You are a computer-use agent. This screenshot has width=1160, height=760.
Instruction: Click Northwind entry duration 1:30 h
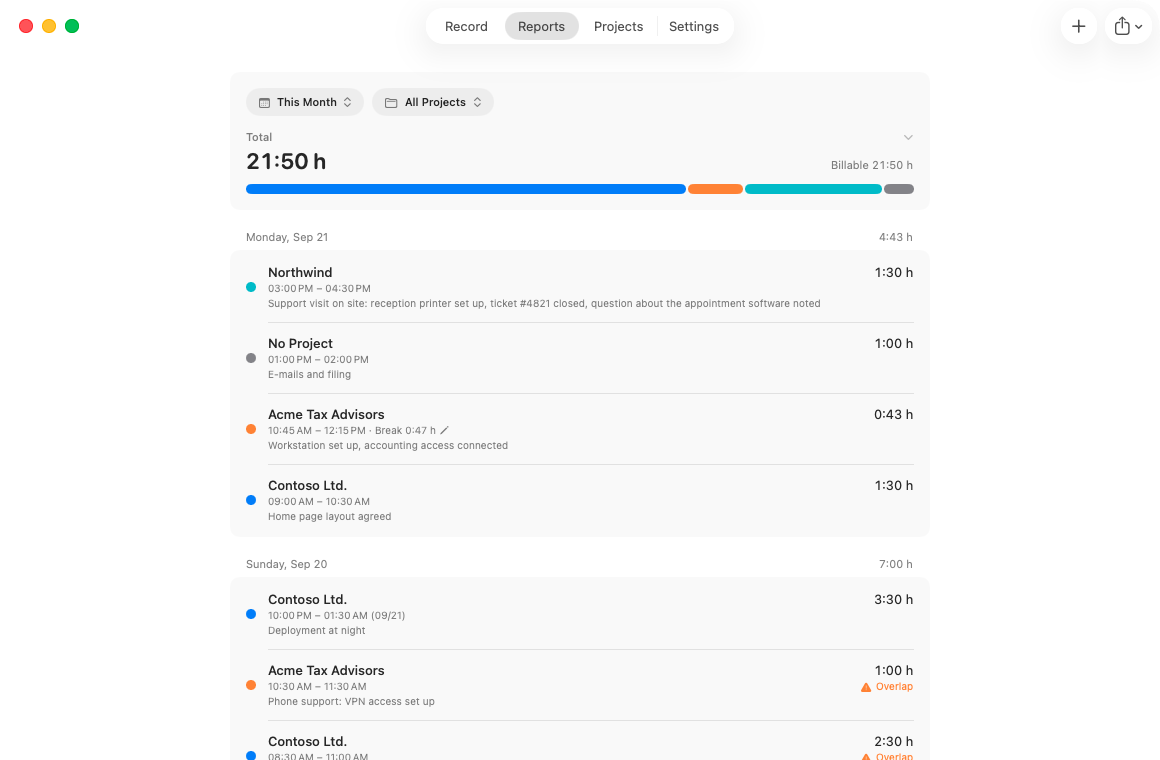[x=894, y=273]
